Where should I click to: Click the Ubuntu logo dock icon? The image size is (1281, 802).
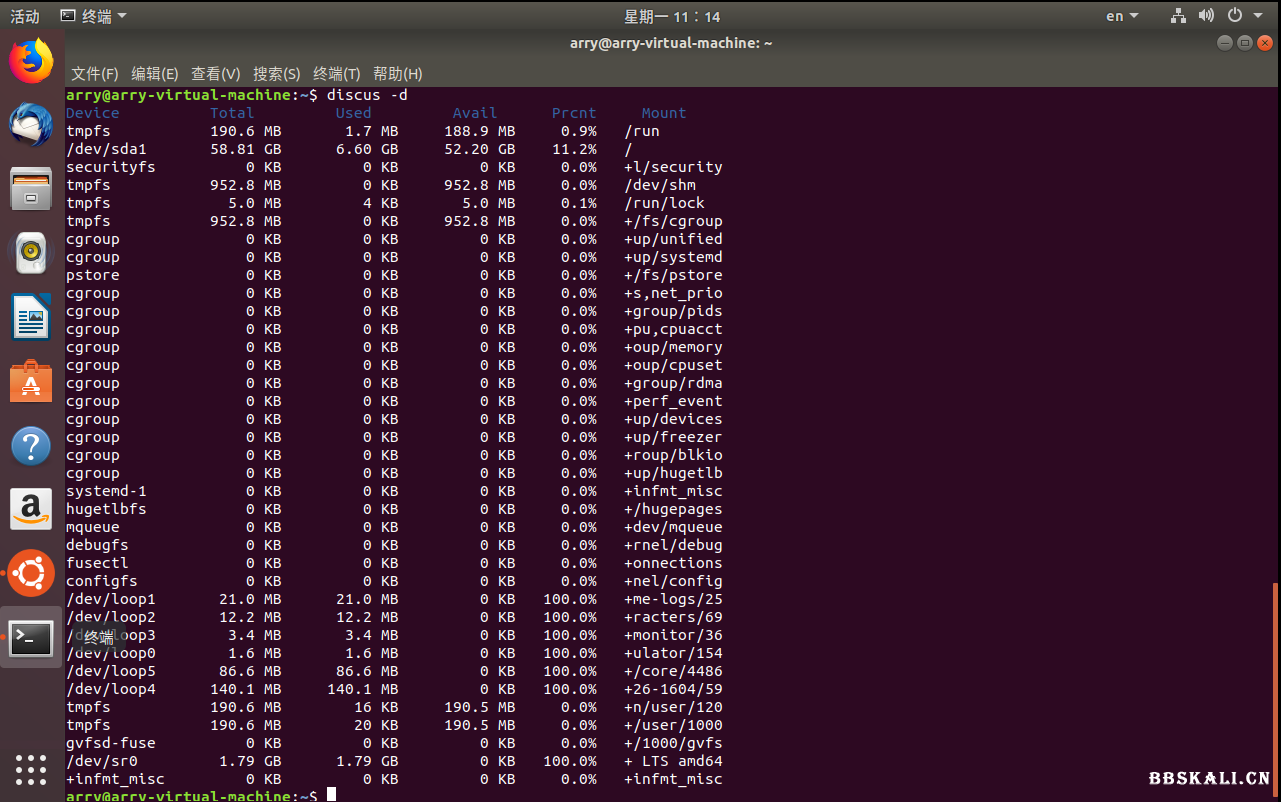pos(31,574)
